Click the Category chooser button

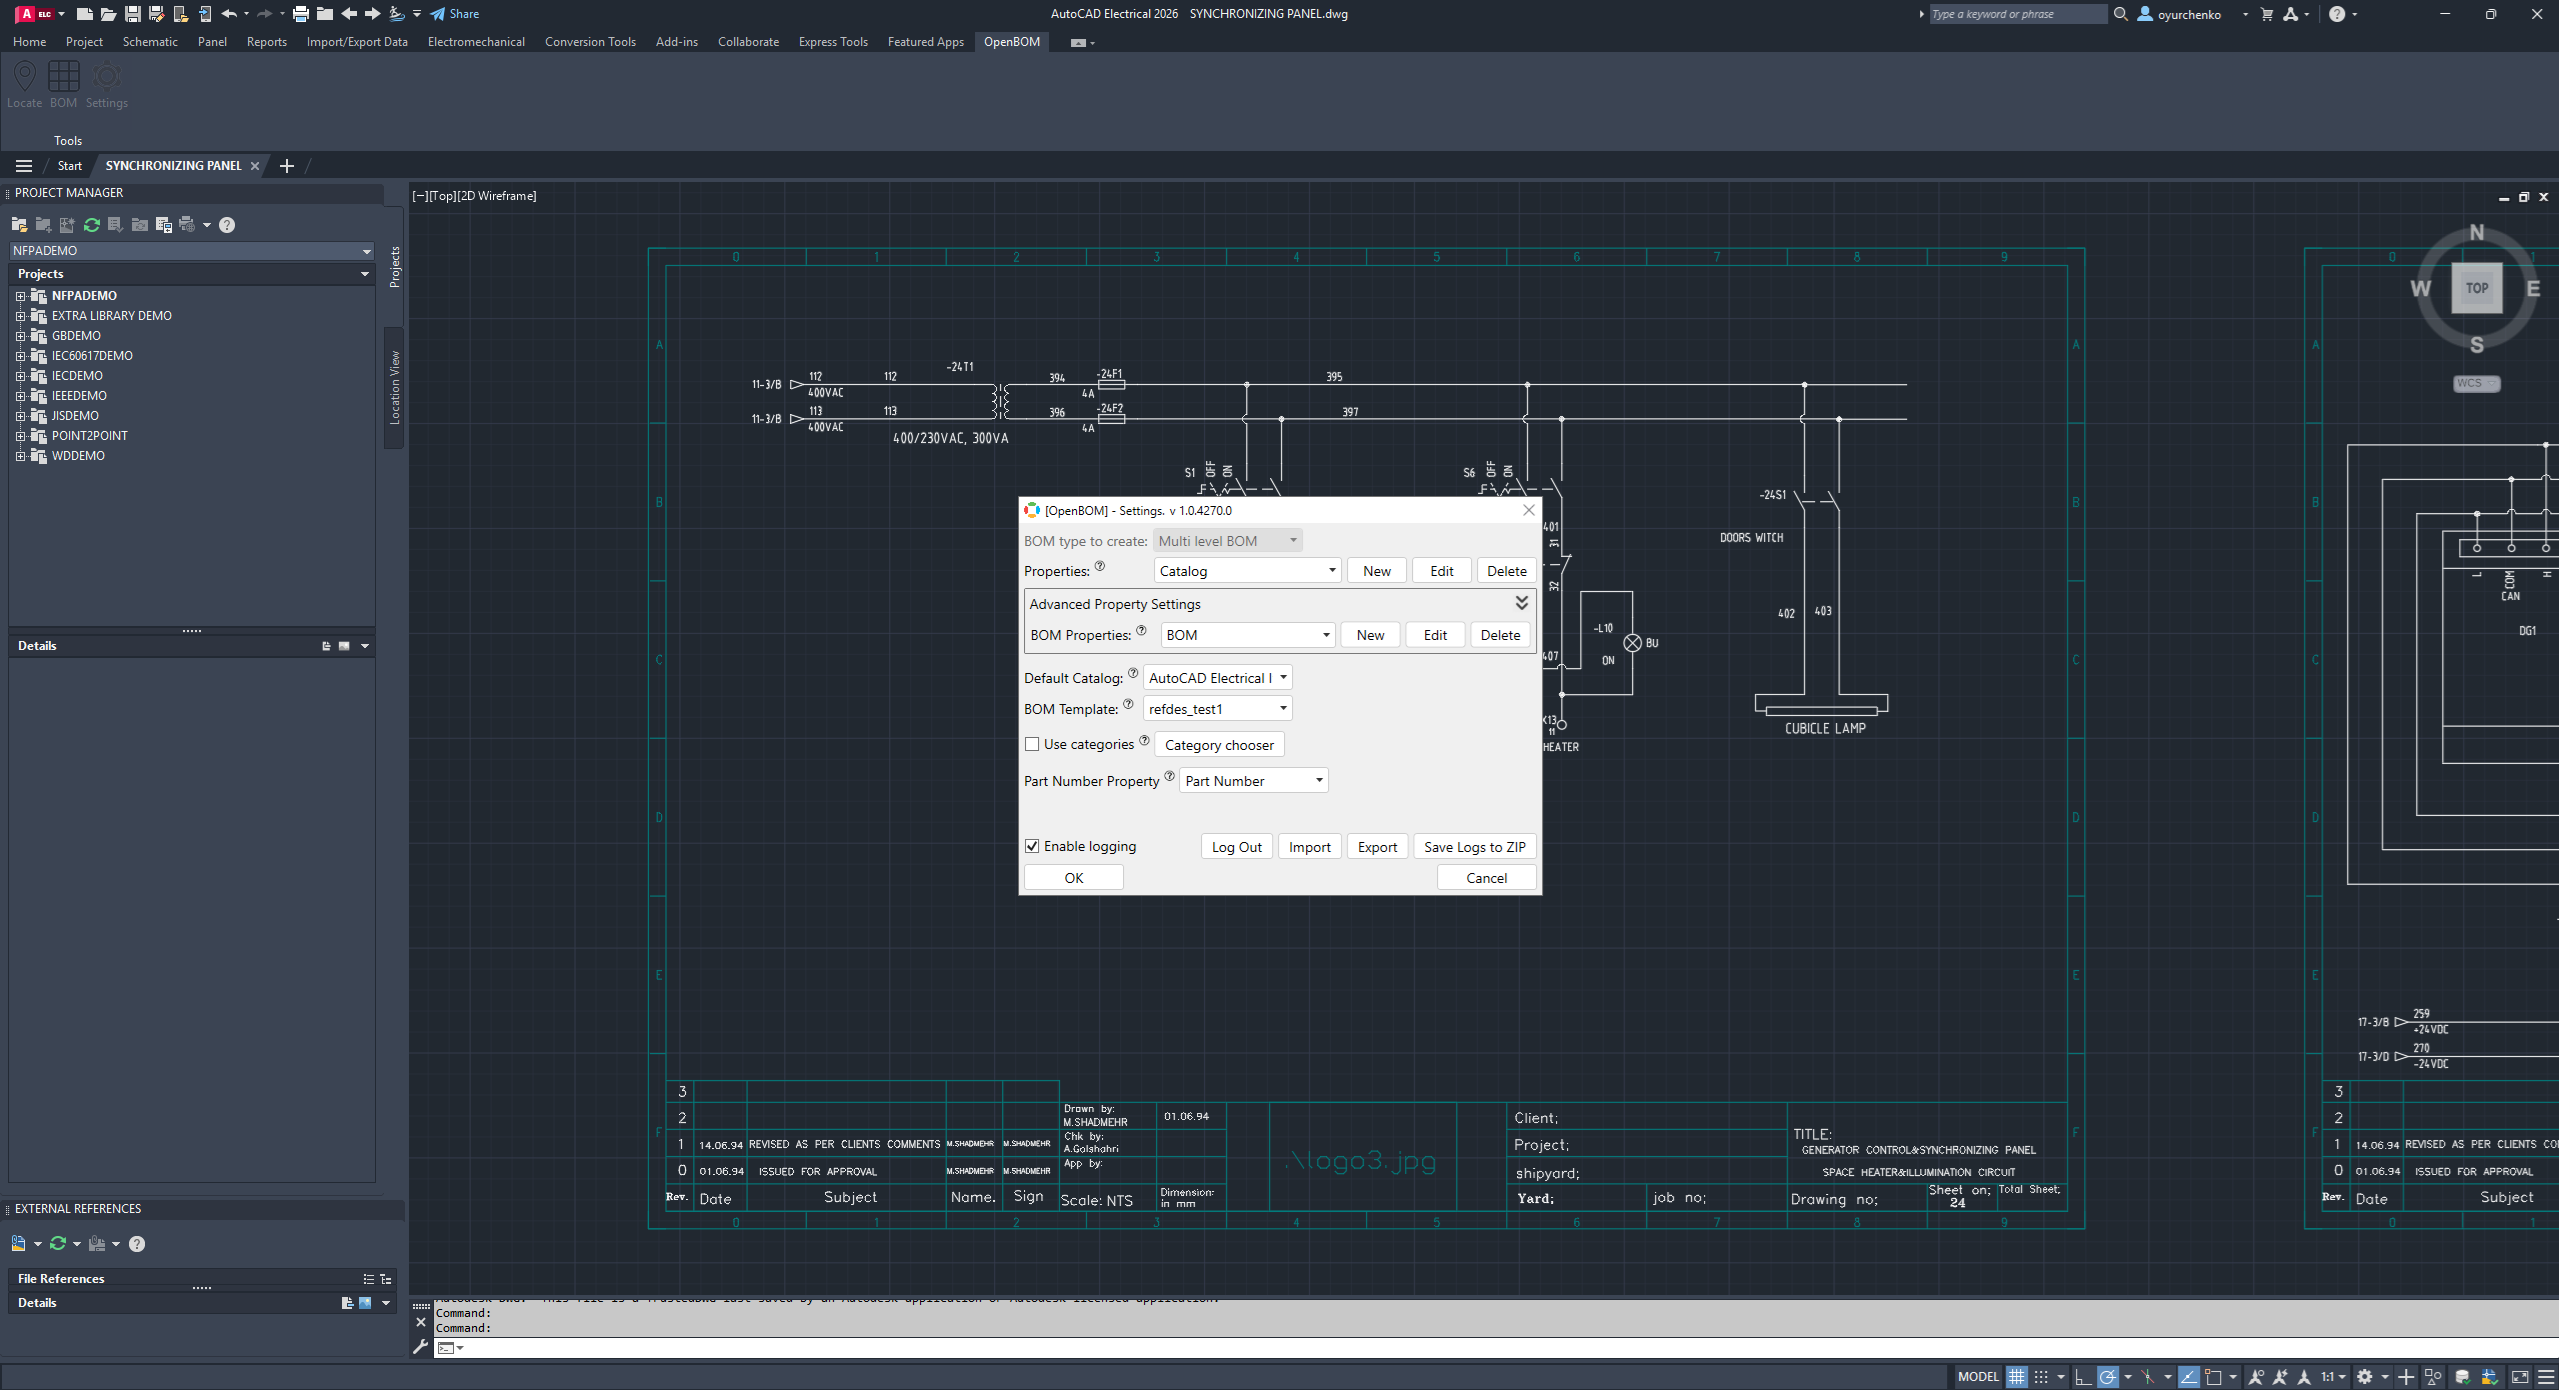(1219, 745)
